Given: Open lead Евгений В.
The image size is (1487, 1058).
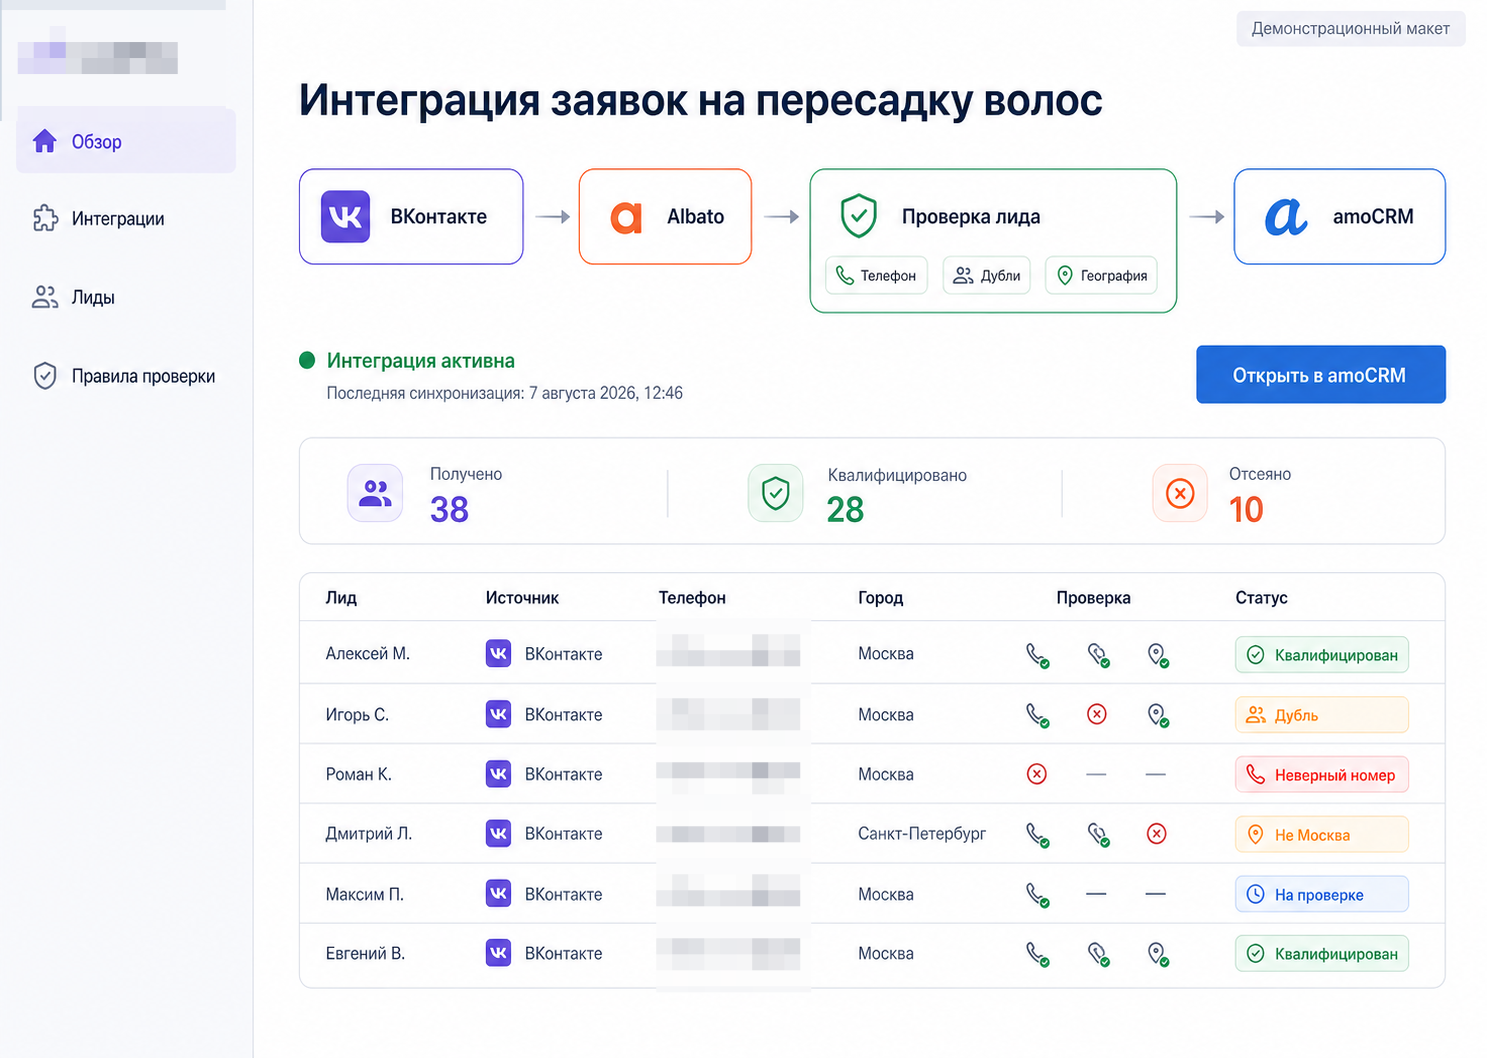Looking at the screenshot, I should [365, 954].
